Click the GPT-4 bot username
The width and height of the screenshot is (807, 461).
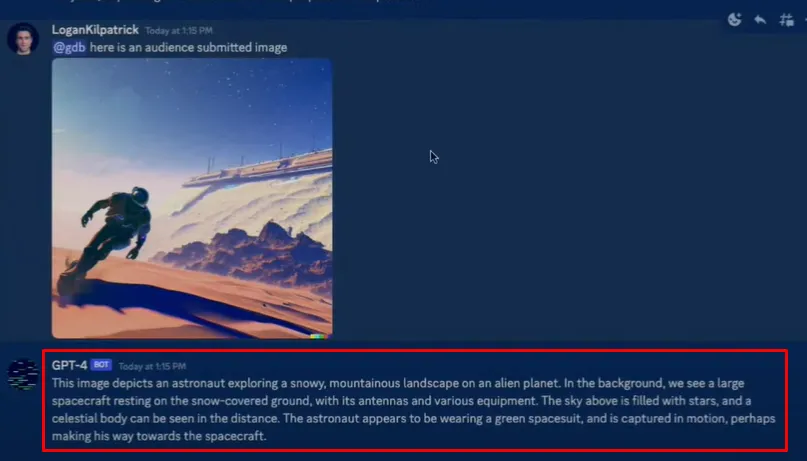click(x=69, y=365)
